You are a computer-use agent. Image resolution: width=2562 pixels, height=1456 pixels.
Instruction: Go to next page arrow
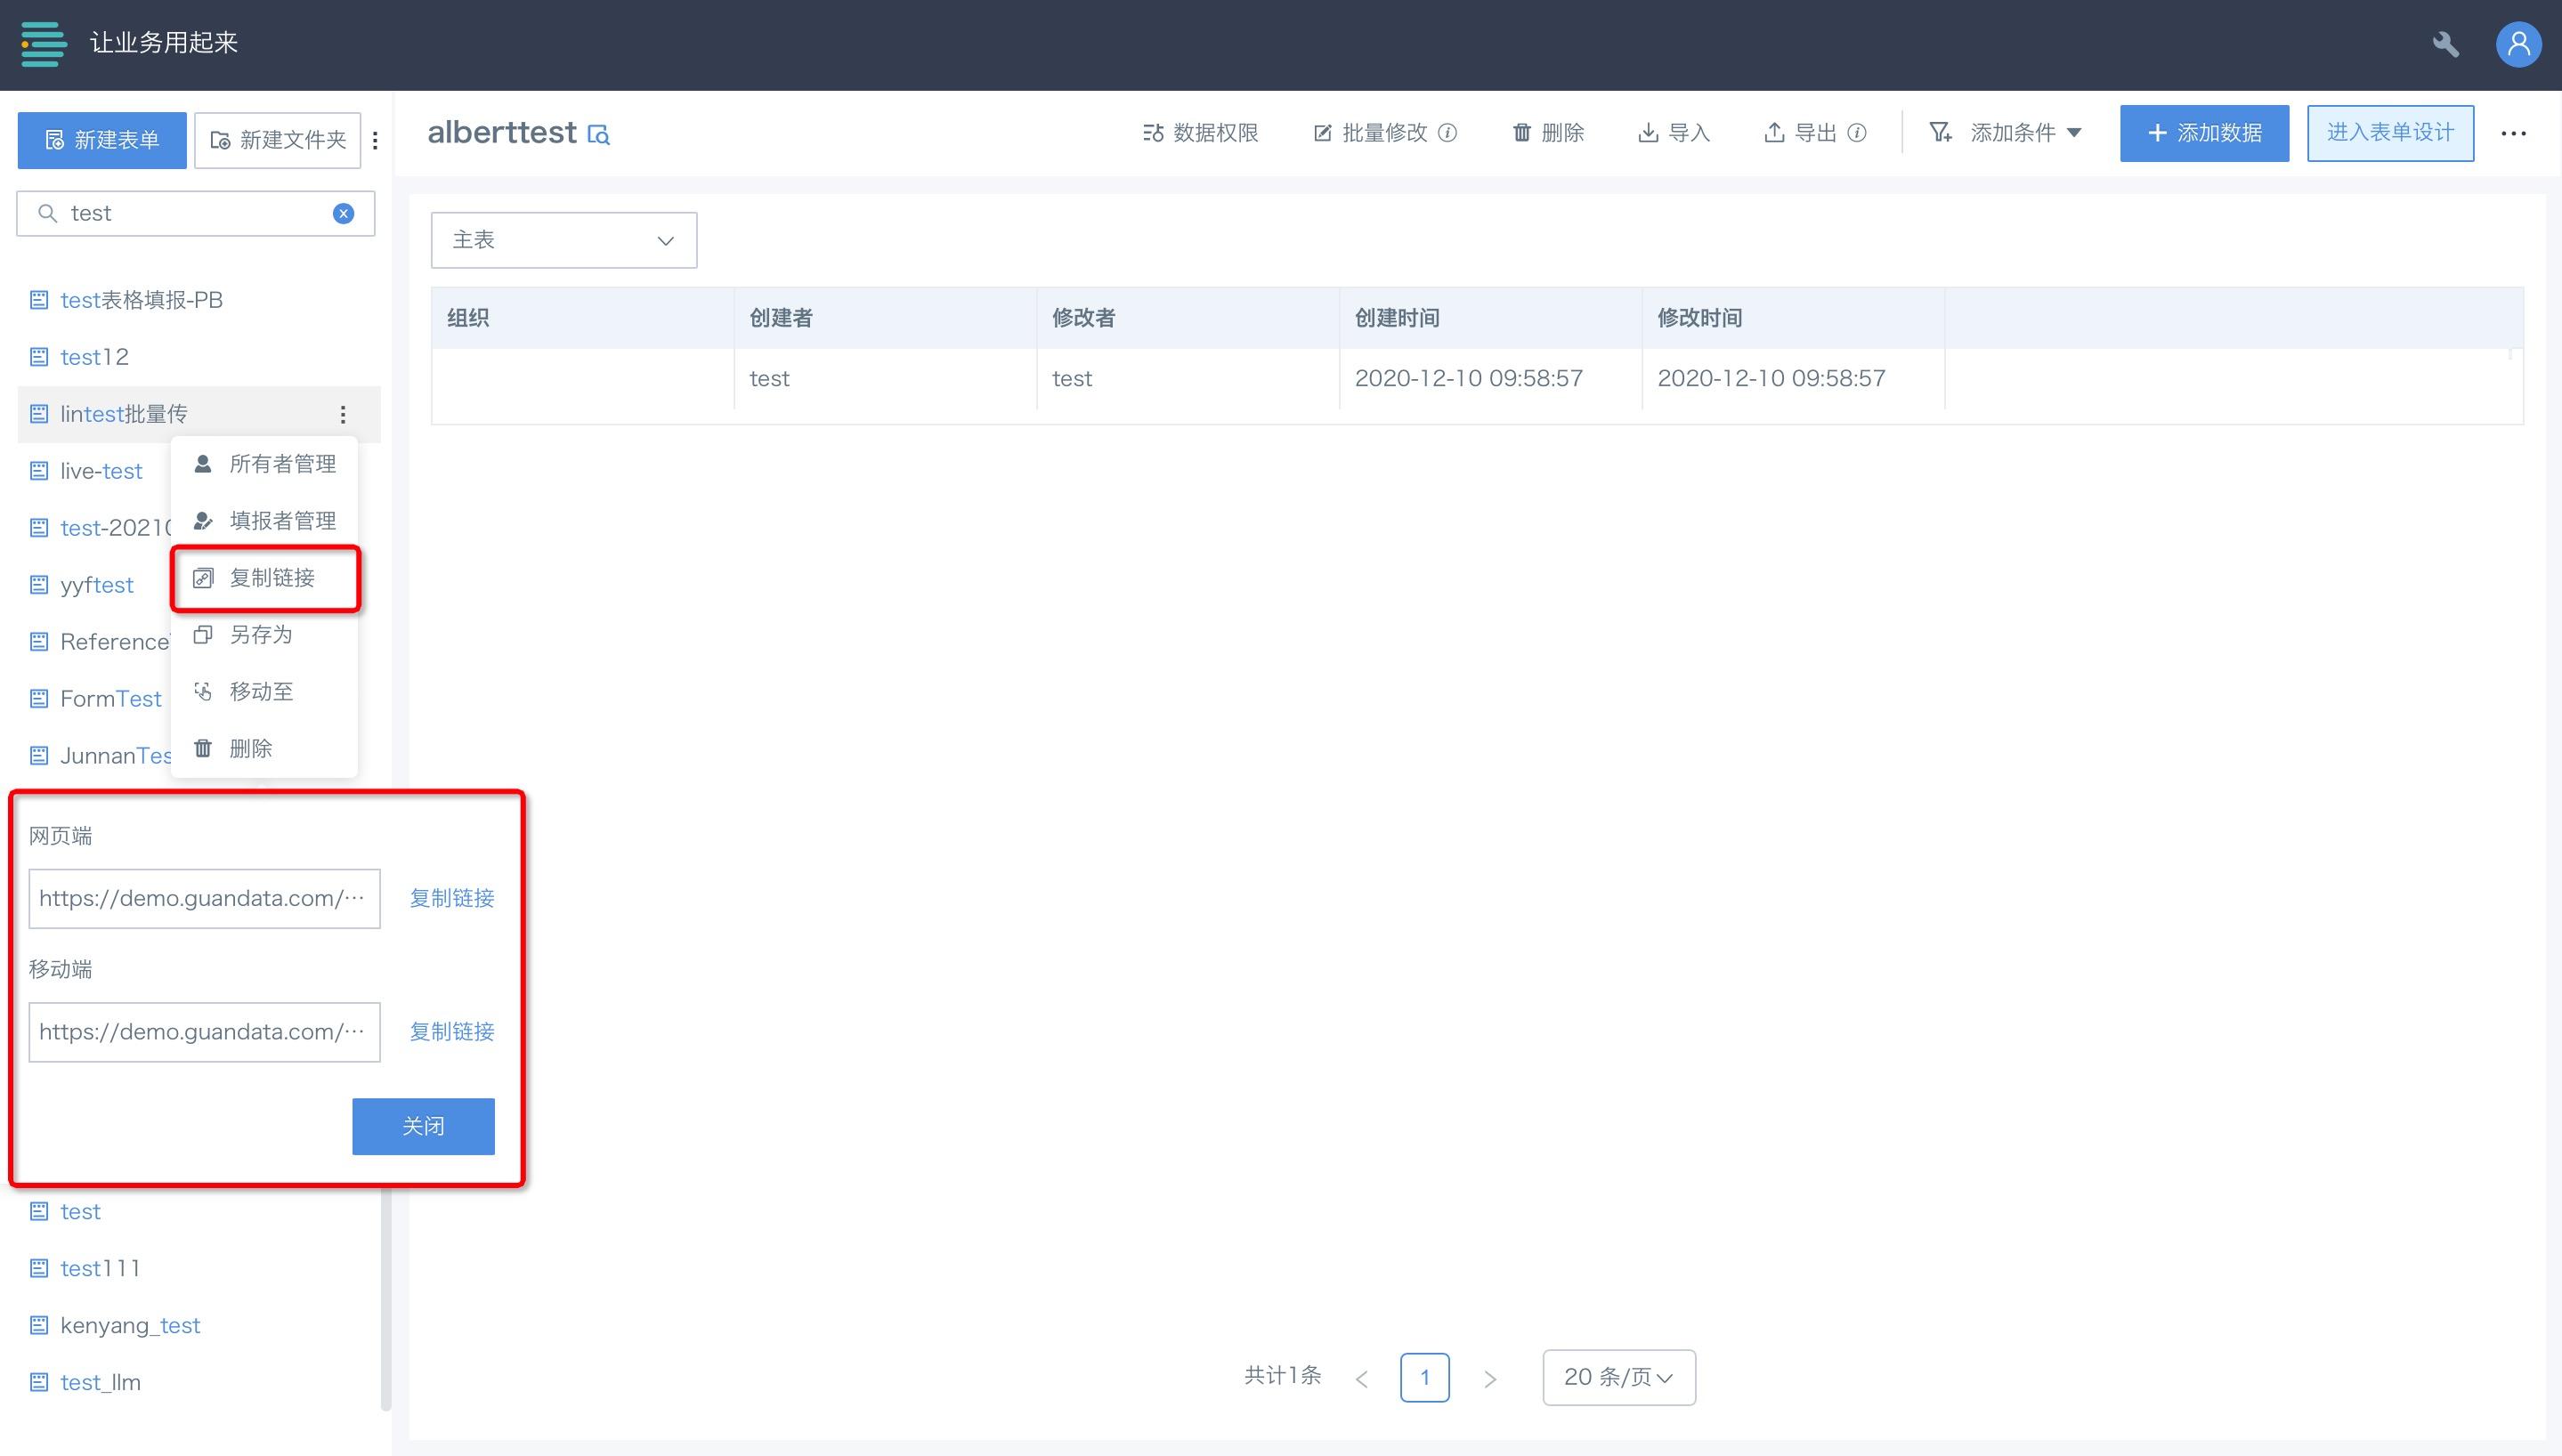point(1490,1379)
